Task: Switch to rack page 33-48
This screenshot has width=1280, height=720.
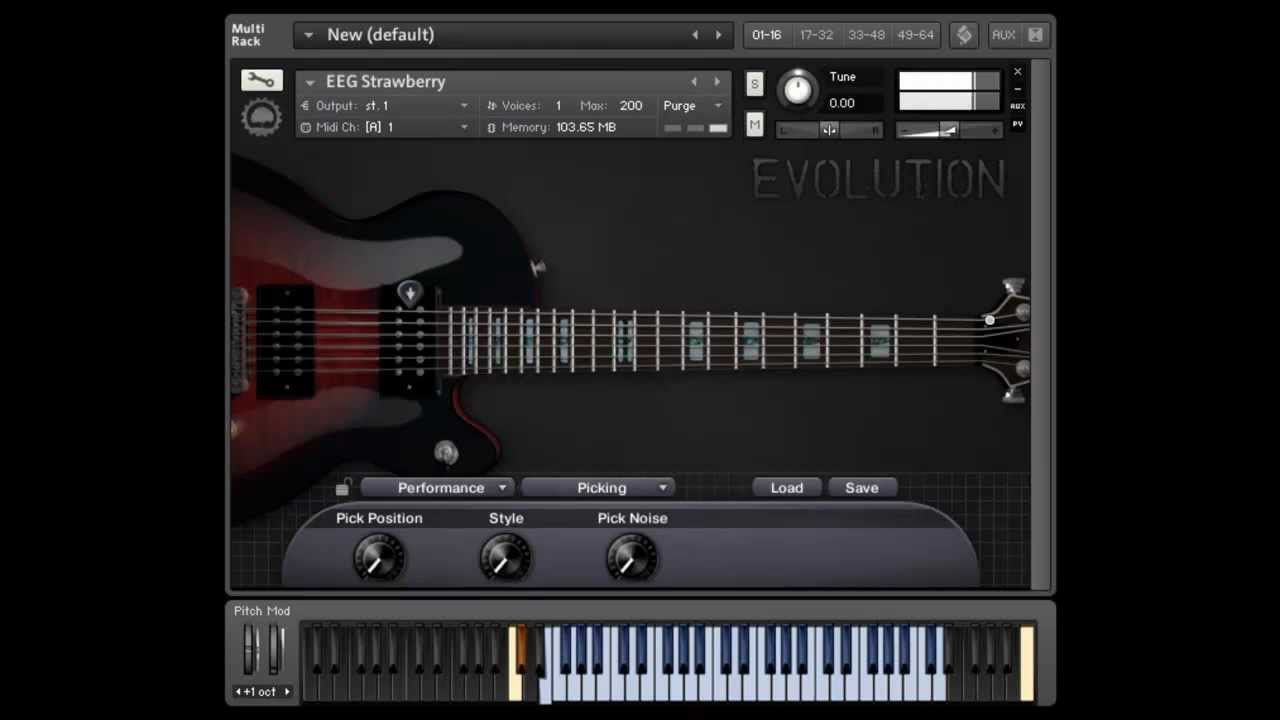Action: [x=866, y=35]
